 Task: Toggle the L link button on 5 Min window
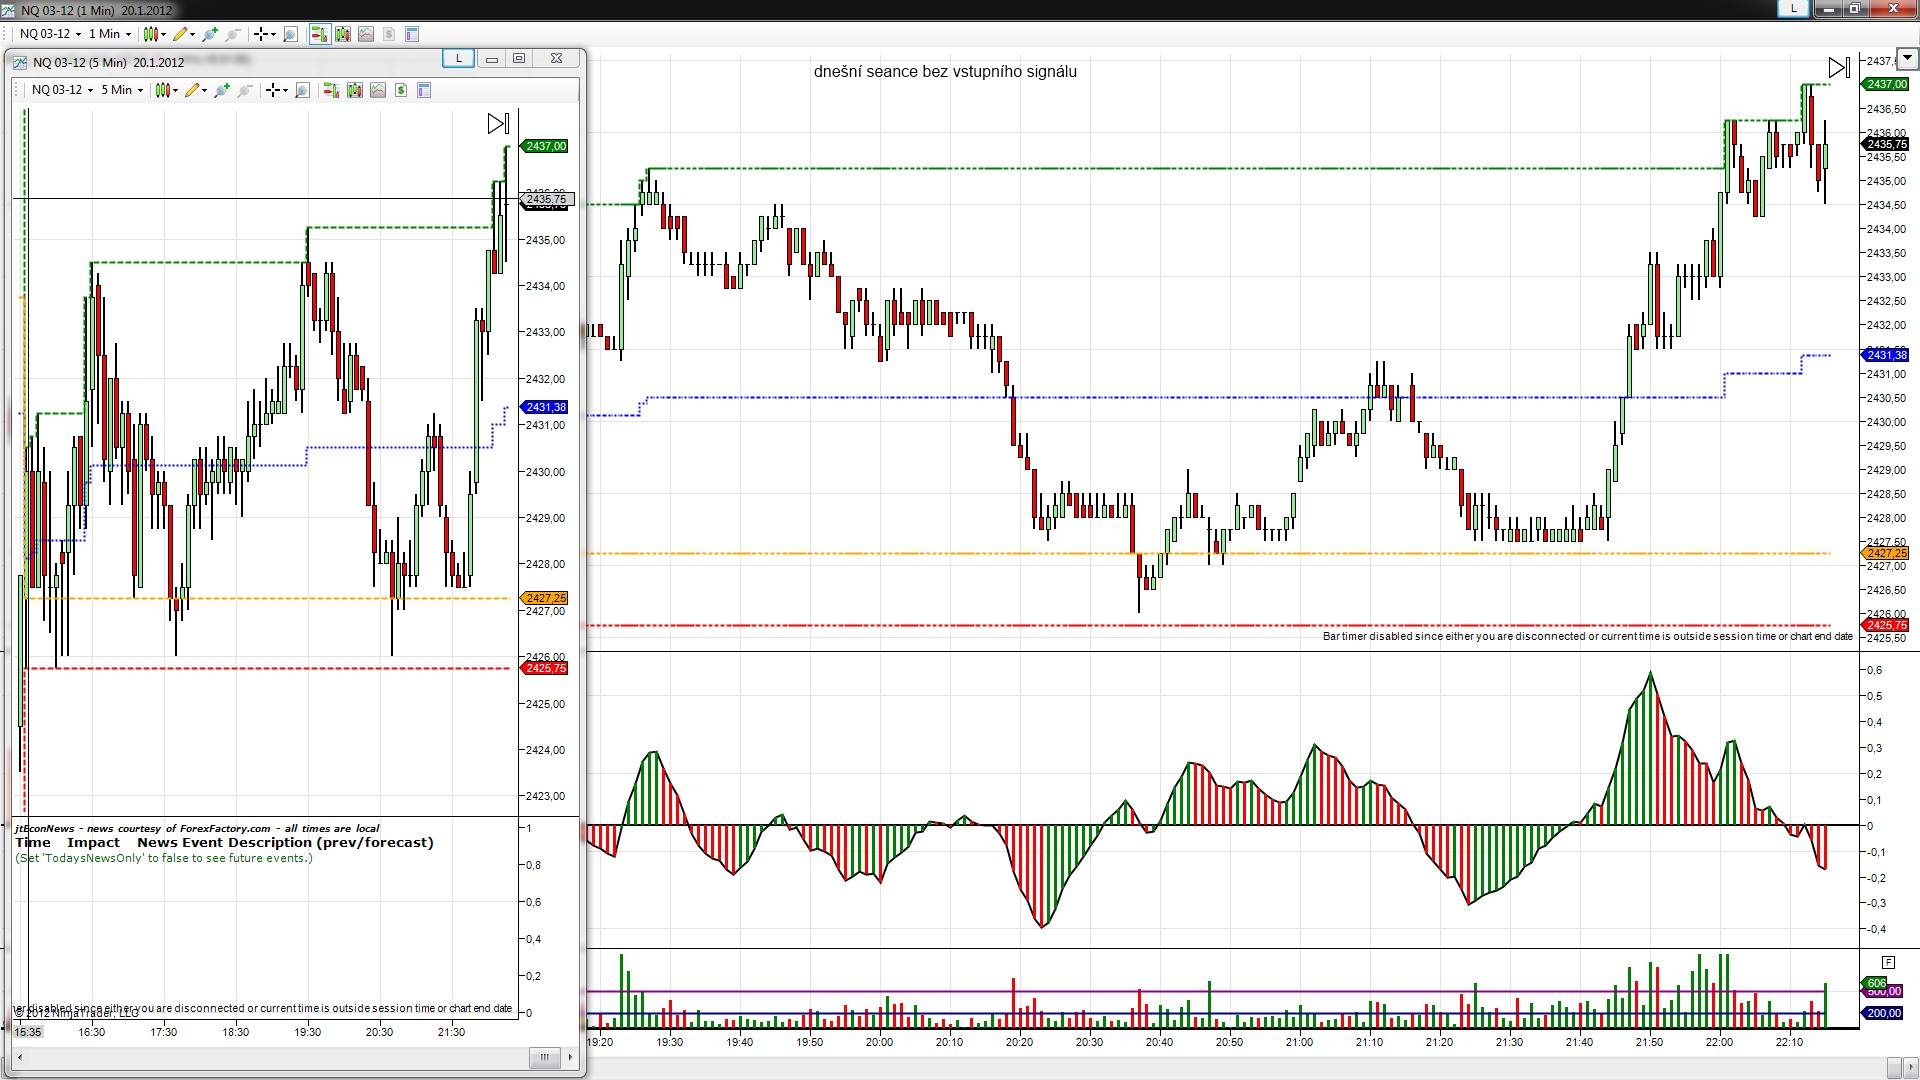click(x=459, y=58)
